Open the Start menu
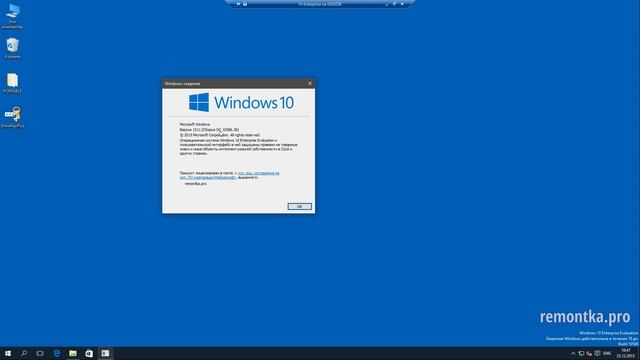This screenshot has height=360, width=640. (8, 353)
